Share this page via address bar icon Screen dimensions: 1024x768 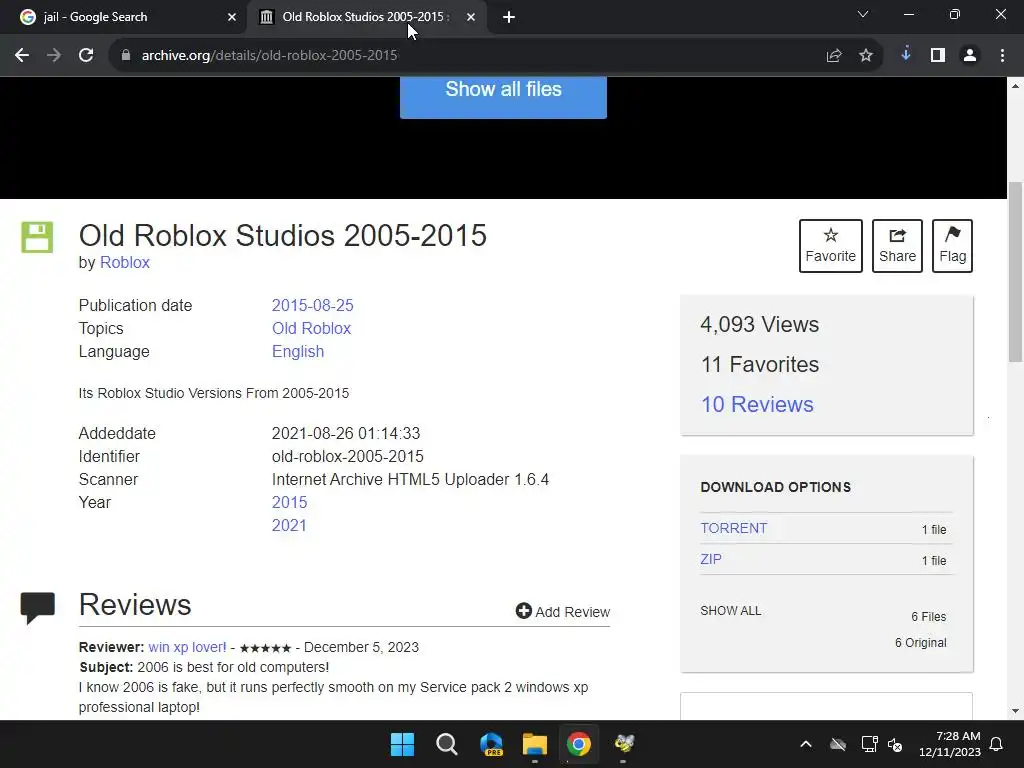834,56
